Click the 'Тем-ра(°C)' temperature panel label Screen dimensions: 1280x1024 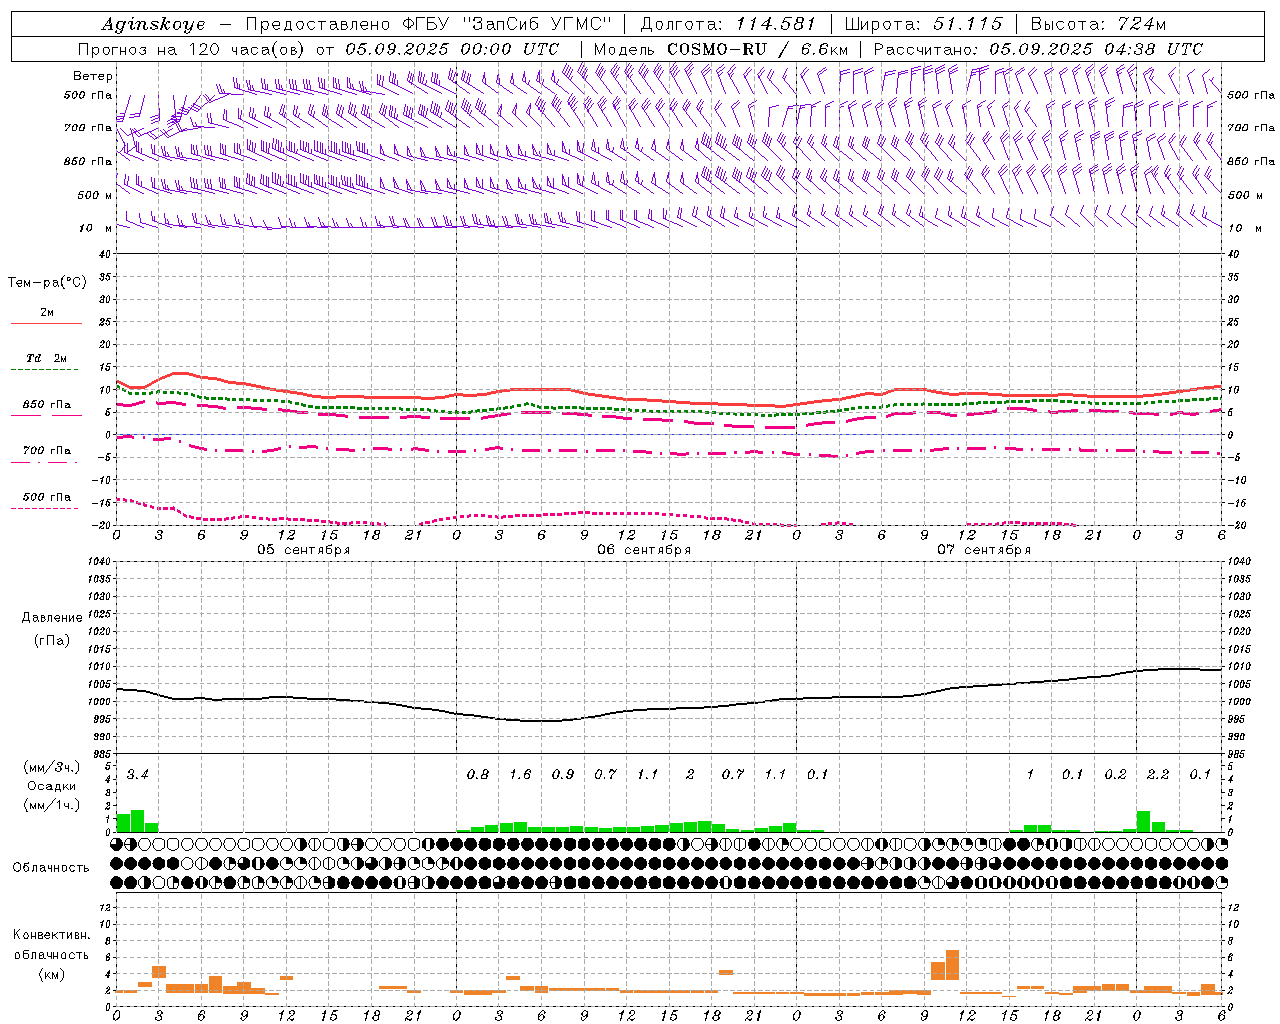click(47, 283)
